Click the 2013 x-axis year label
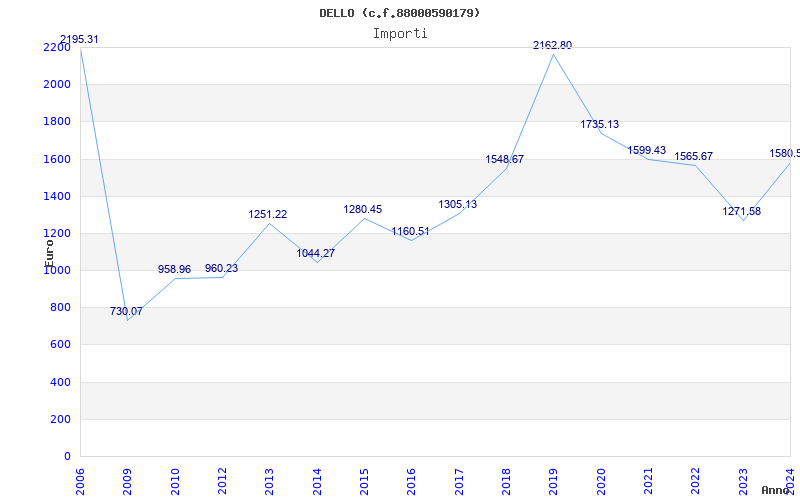 tap(270, 479)
